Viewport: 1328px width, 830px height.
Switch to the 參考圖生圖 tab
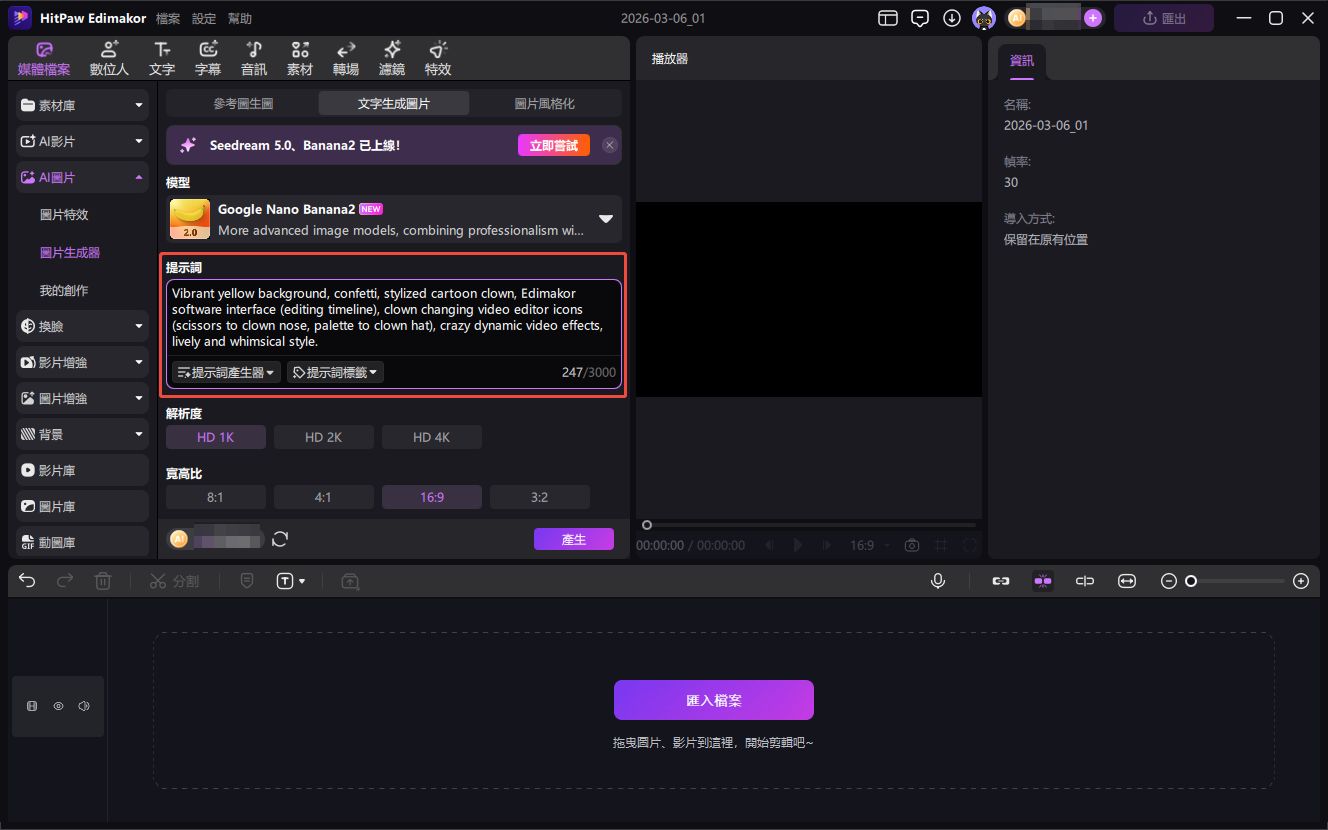(242, 103)
